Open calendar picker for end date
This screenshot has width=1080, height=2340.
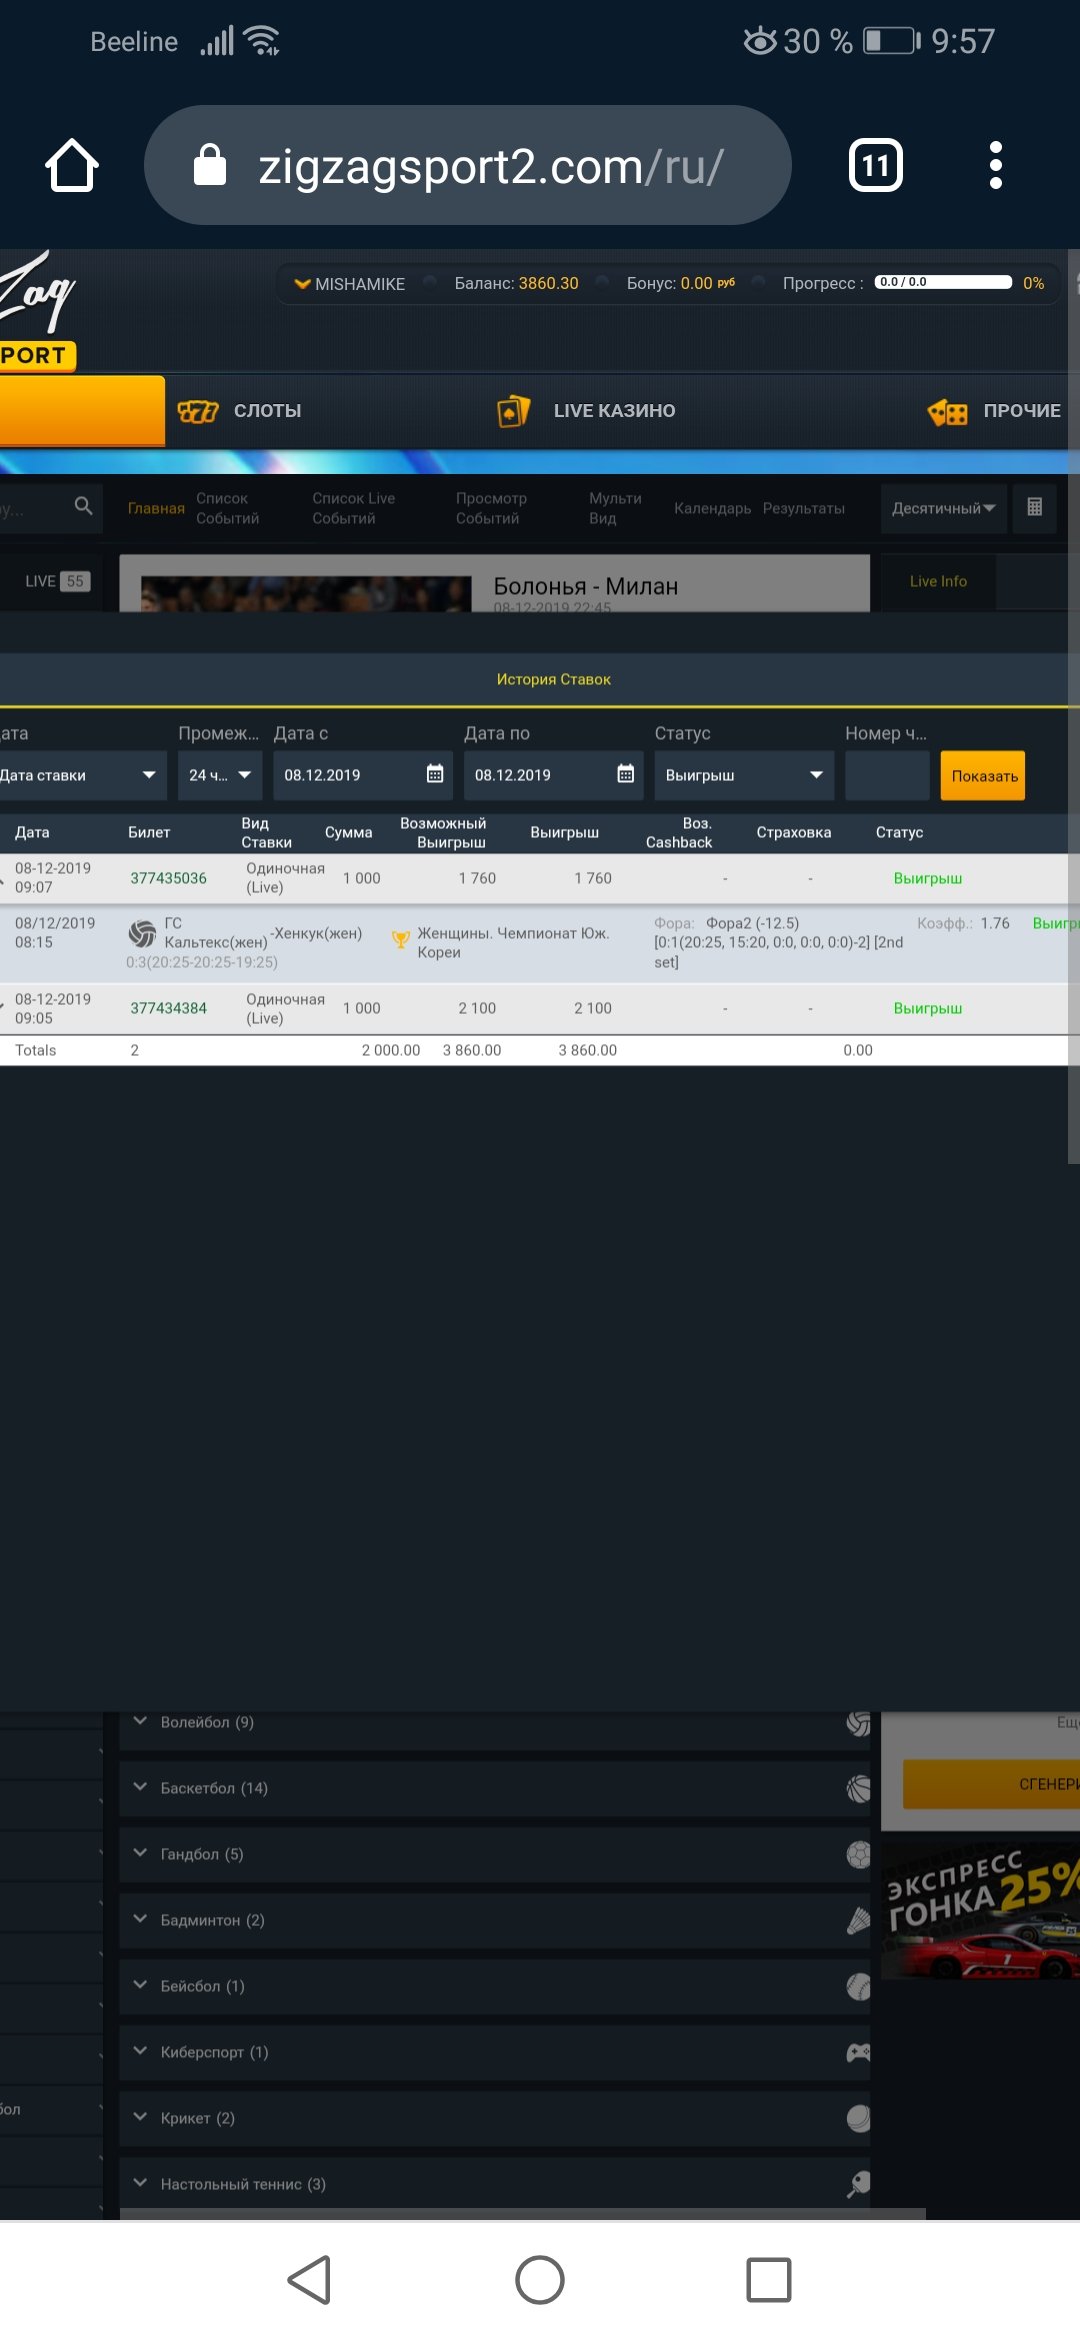click(626, 774)
